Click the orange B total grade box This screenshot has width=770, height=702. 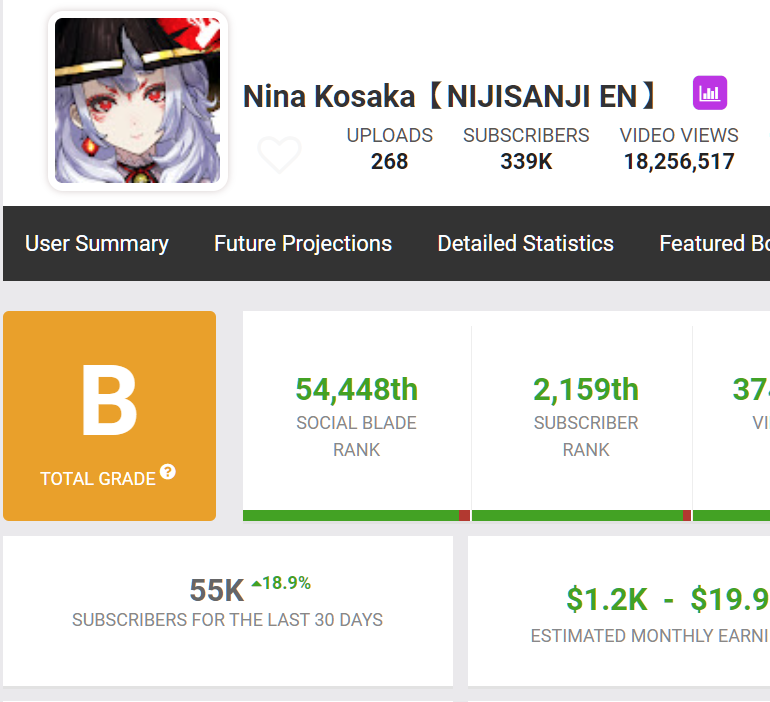[x=109, y=415]
